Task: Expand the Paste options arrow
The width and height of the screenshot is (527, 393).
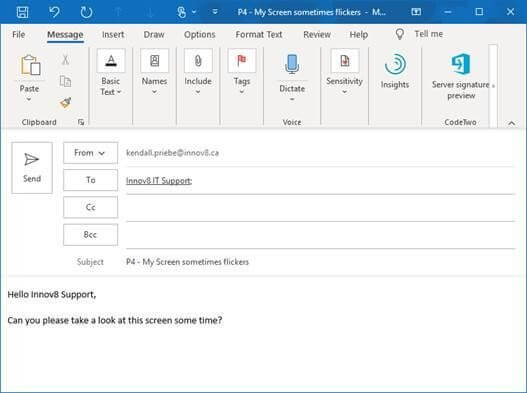Action: (x=29, y=99)
